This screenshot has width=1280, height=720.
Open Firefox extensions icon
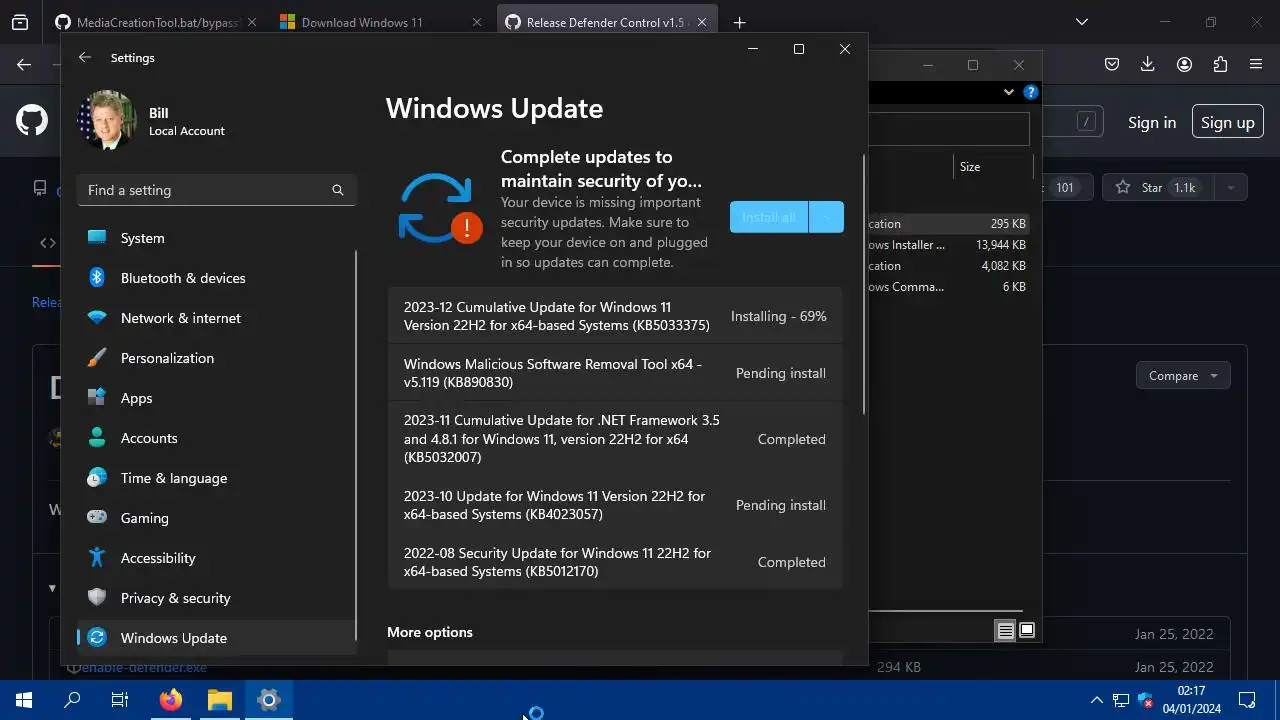pyautogui.click(x=1220, y=64)
